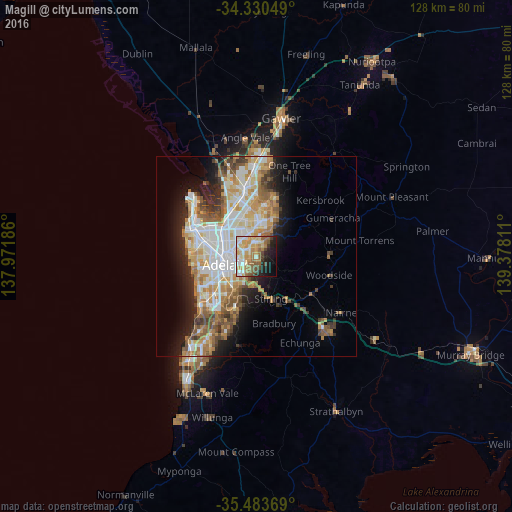The image size is (512, 512).
Task: Select the Tanunda town label
Action: tap(360, 85)
